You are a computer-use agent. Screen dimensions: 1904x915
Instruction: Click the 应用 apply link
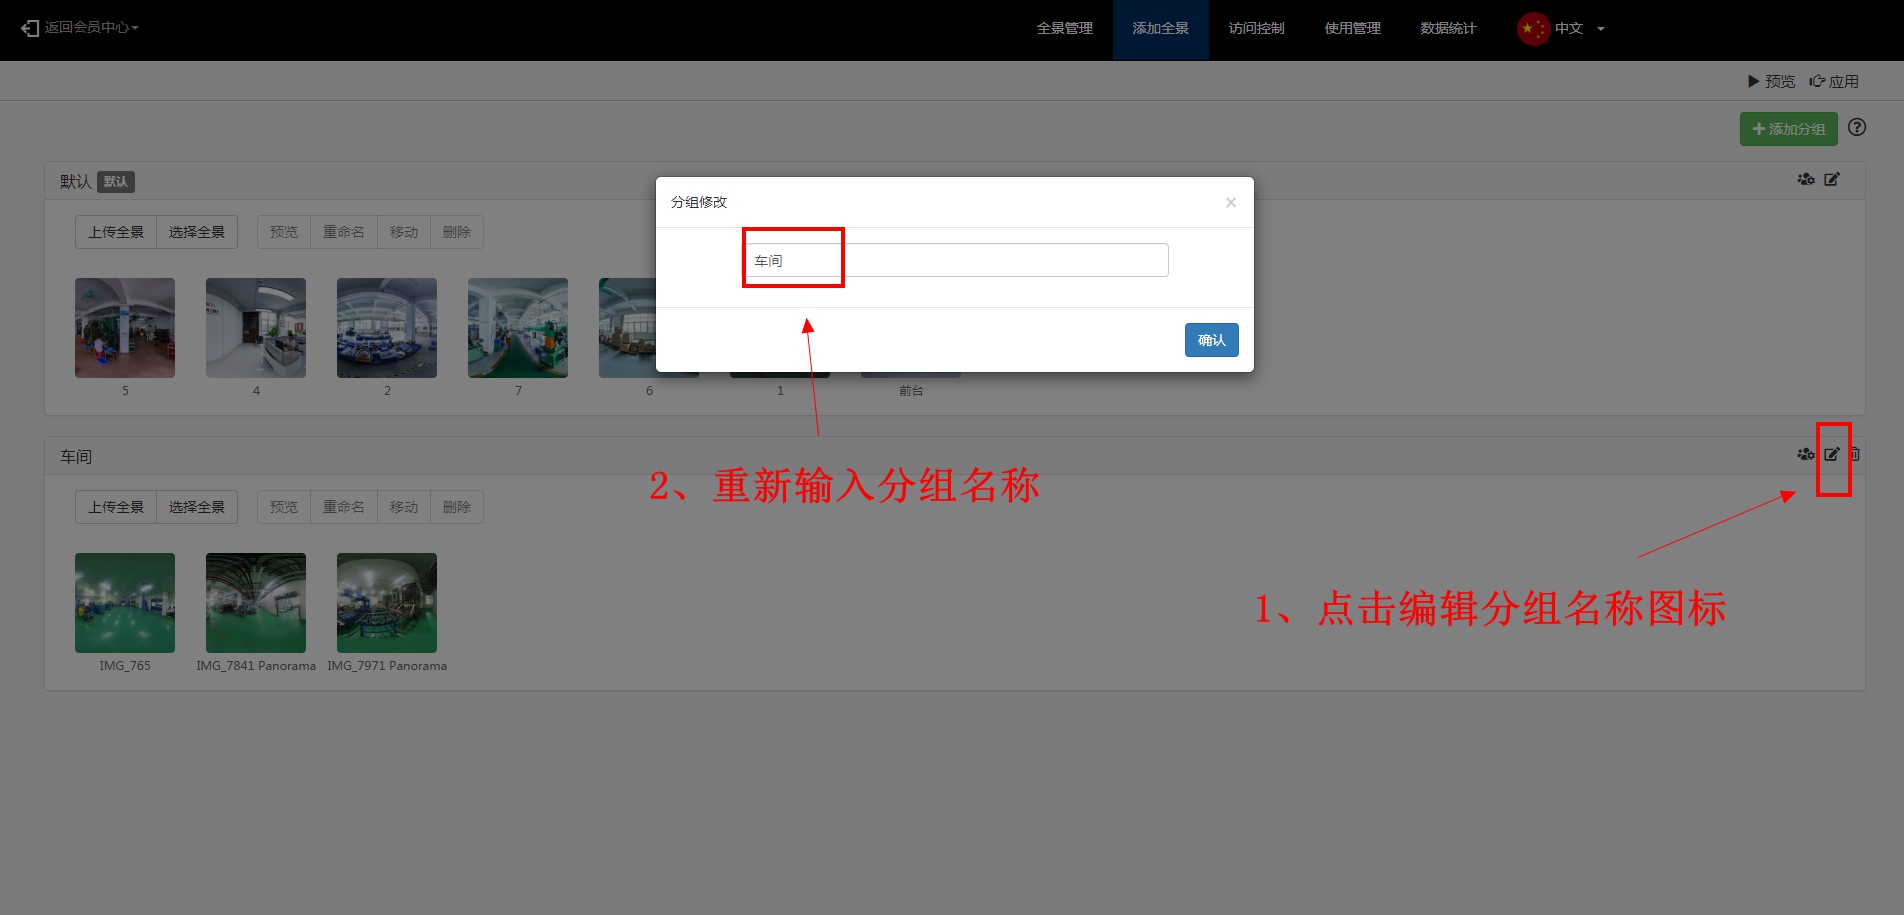point(1834,82)
